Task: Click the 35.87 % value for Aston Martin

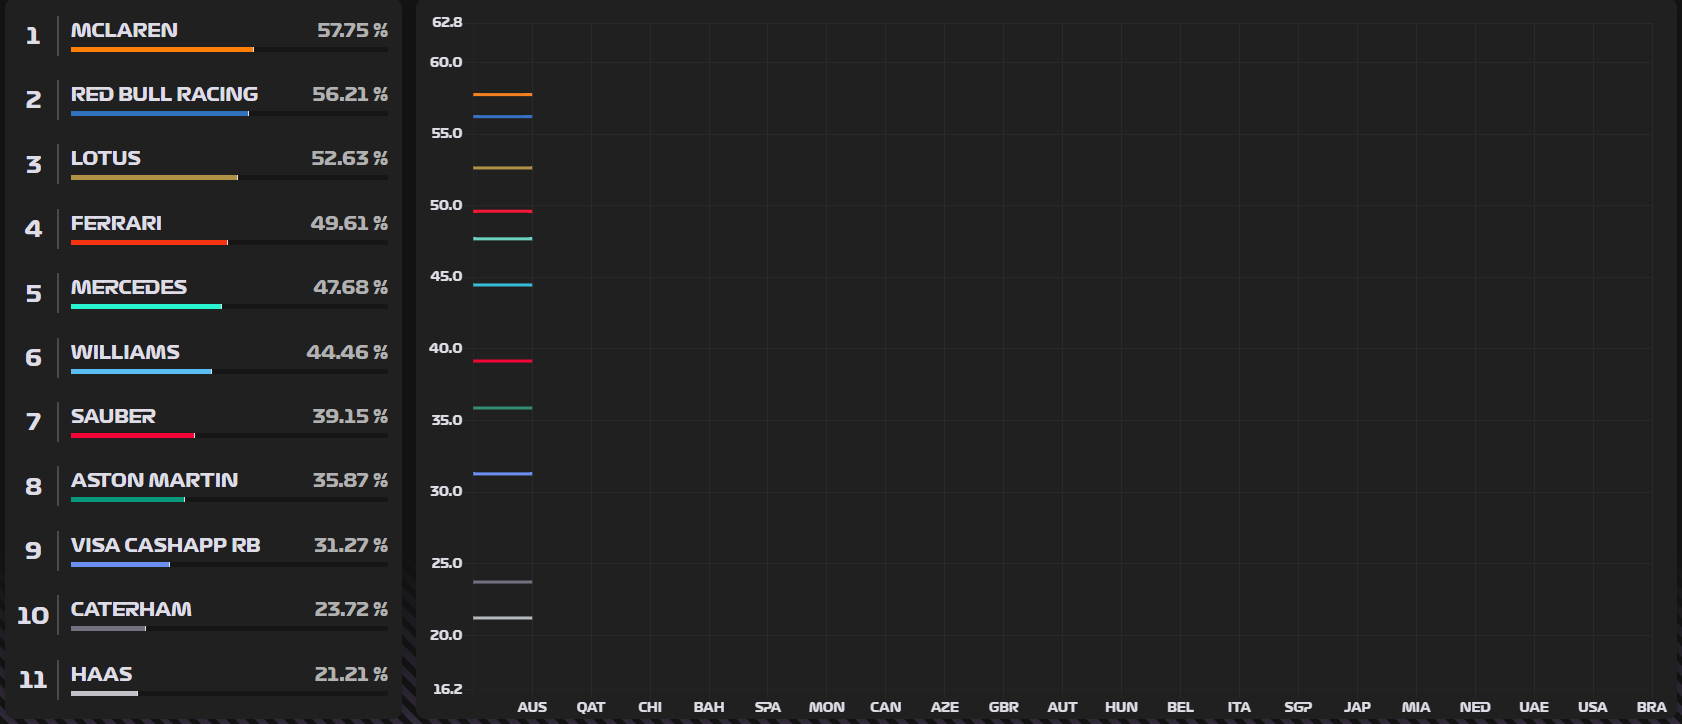Action: [x=350, y=480]
